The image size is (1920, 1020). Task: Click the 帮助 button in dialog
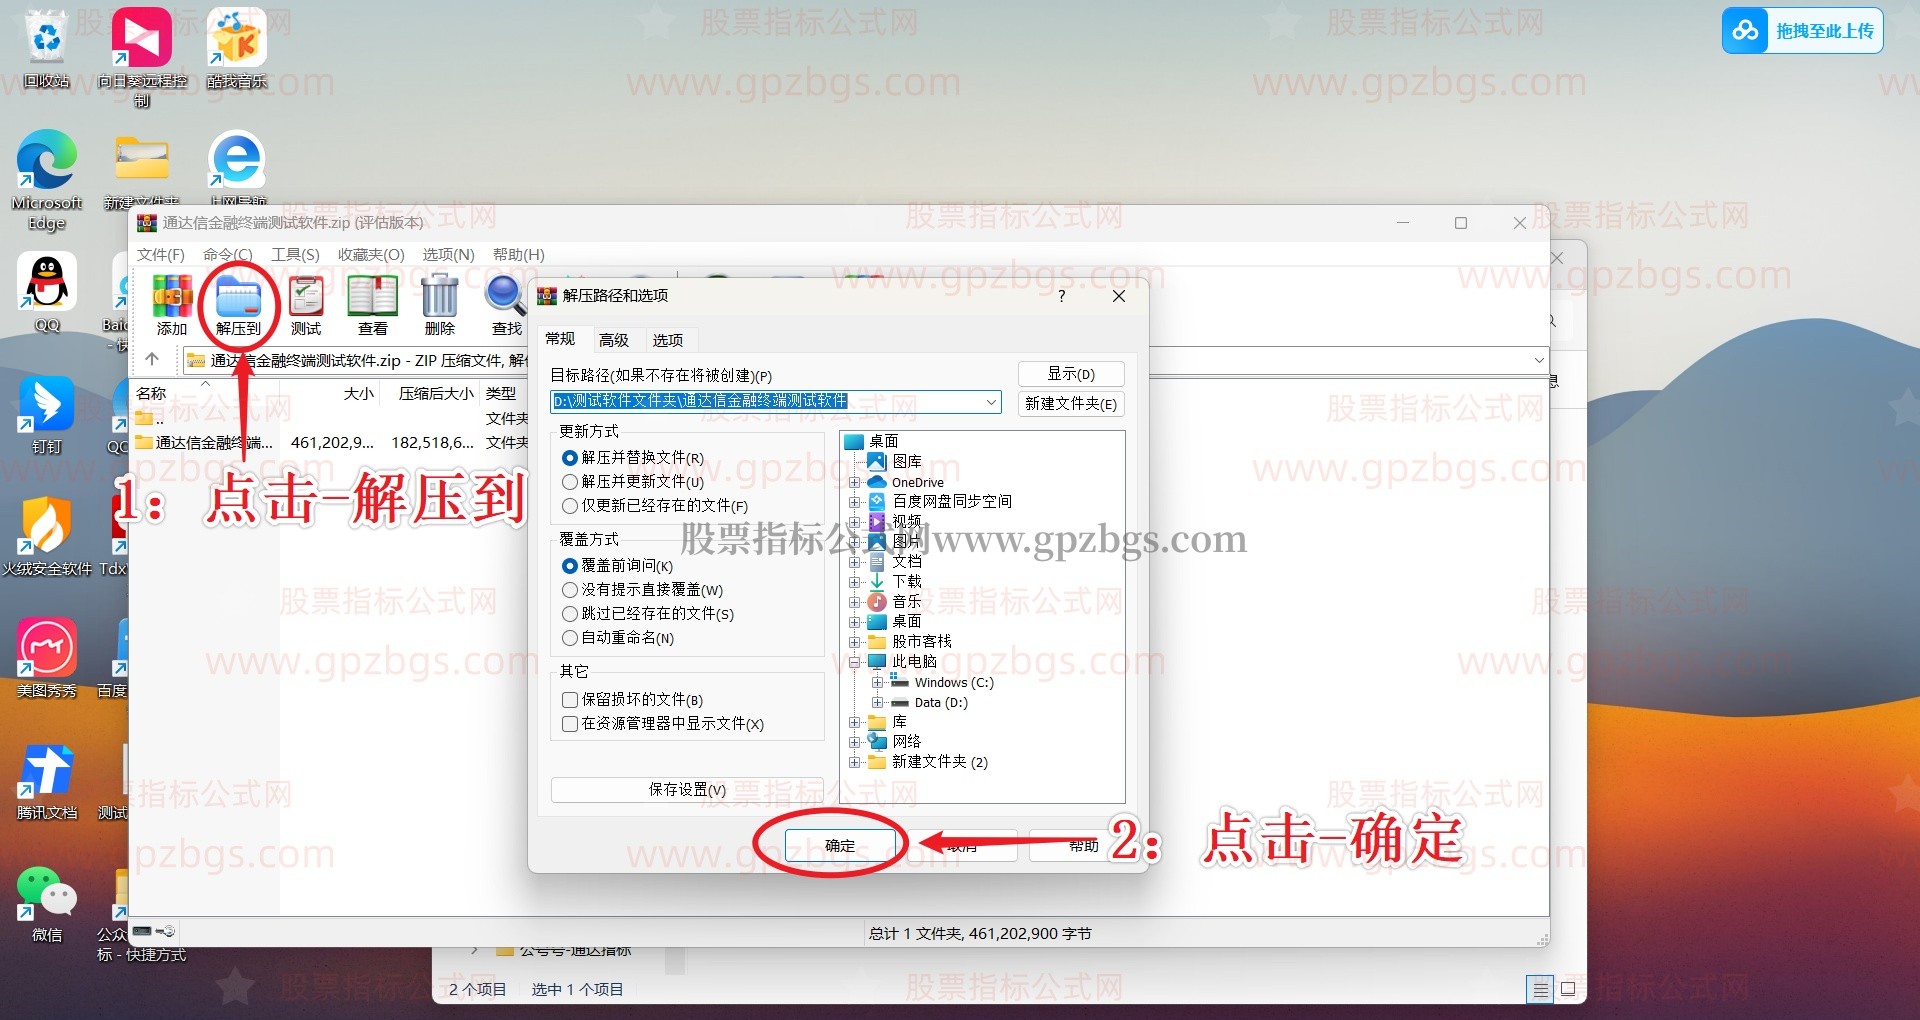1084,846
